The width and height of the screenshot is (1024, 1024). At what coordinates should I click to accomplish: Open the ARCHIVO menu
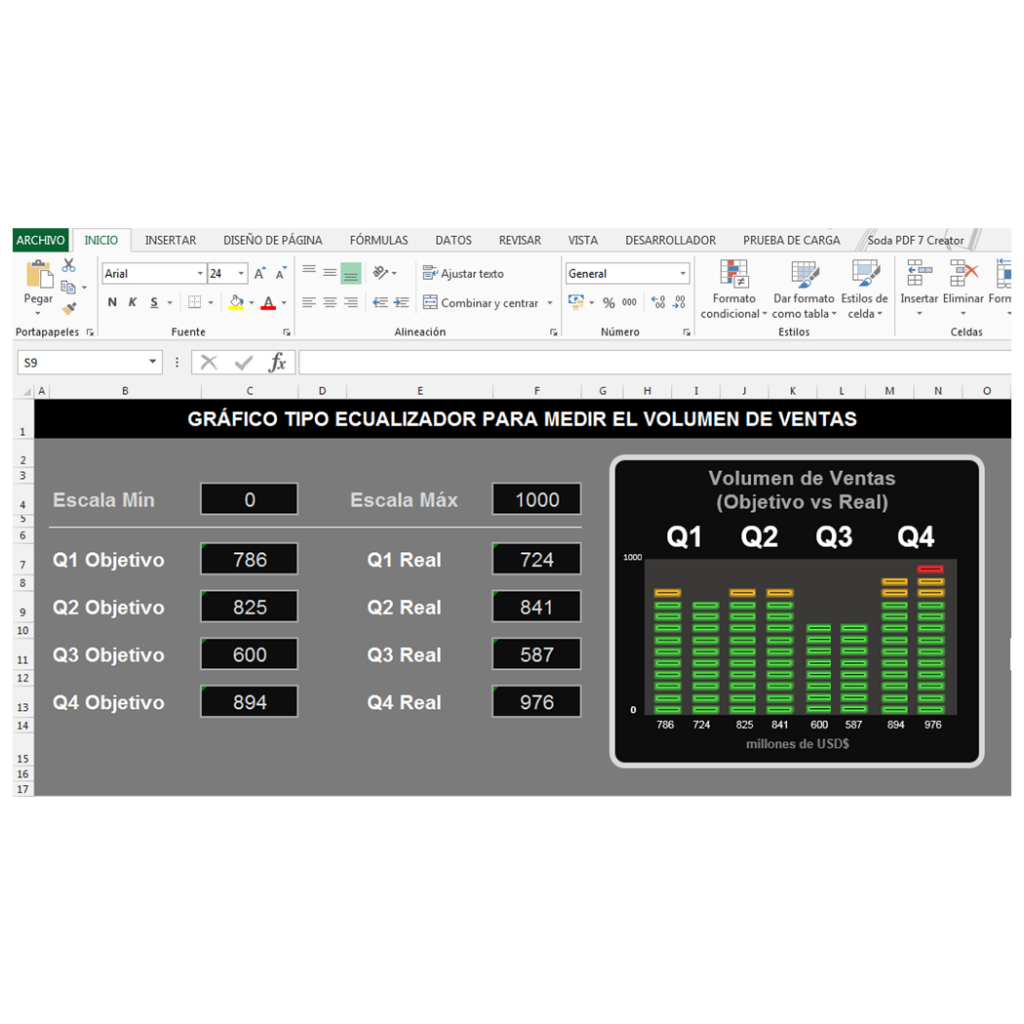coord(41,240)
